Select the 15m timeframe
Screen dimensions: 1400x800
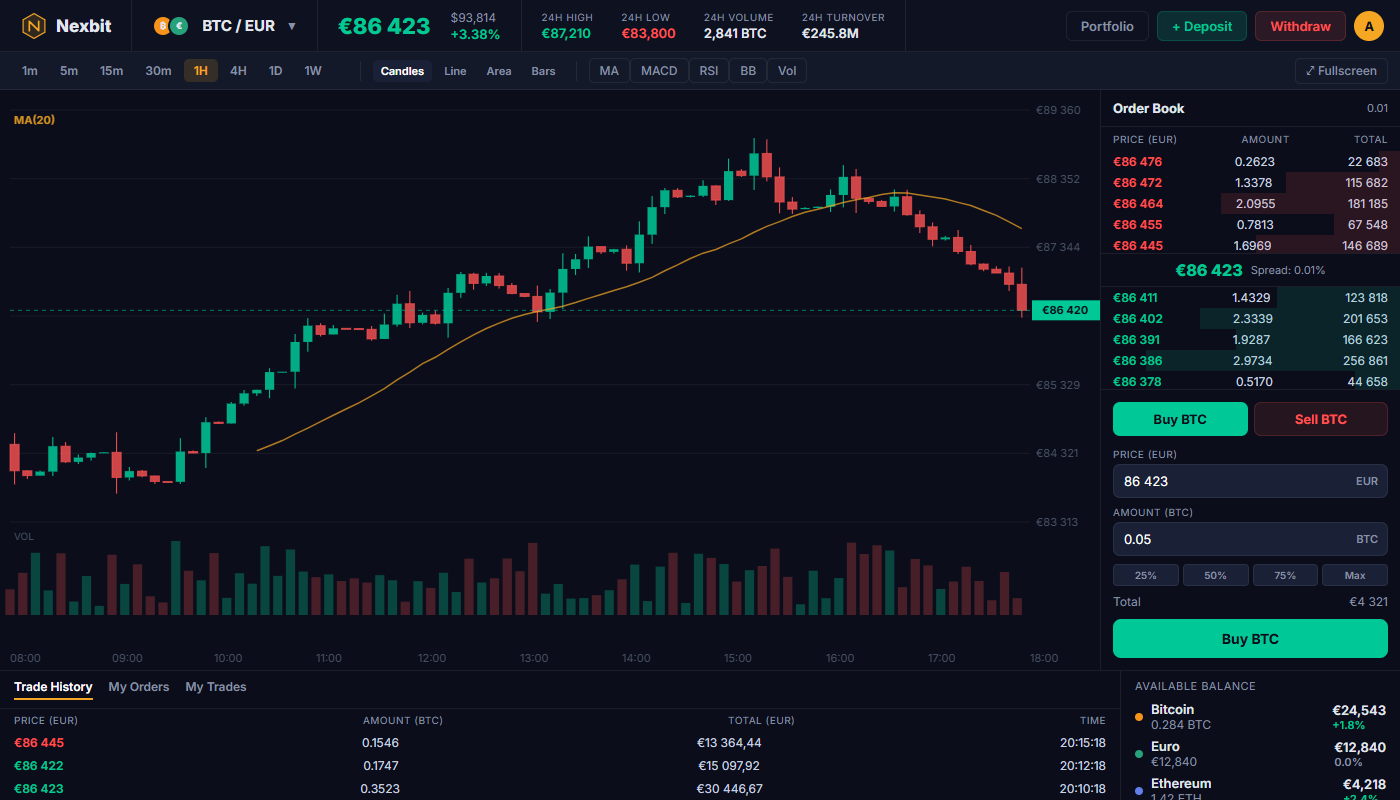click(x=112, y=71)
